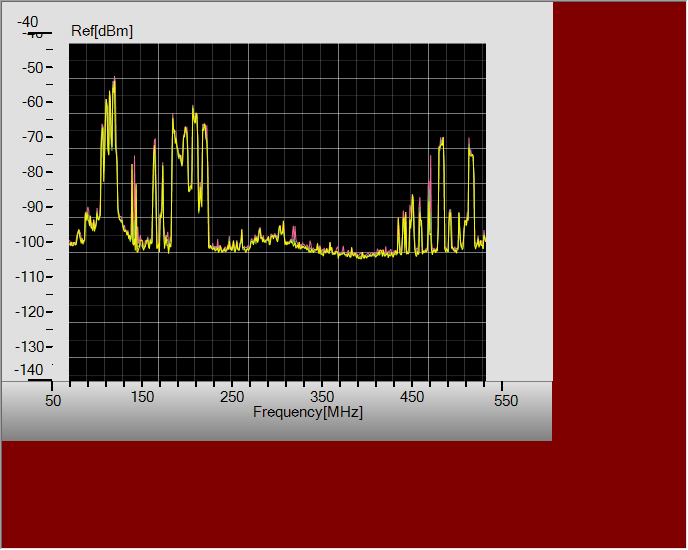Screen dimensions: 688x550
Task: Select the 350 MHz frequency axis label
Action: pos(322,397)
